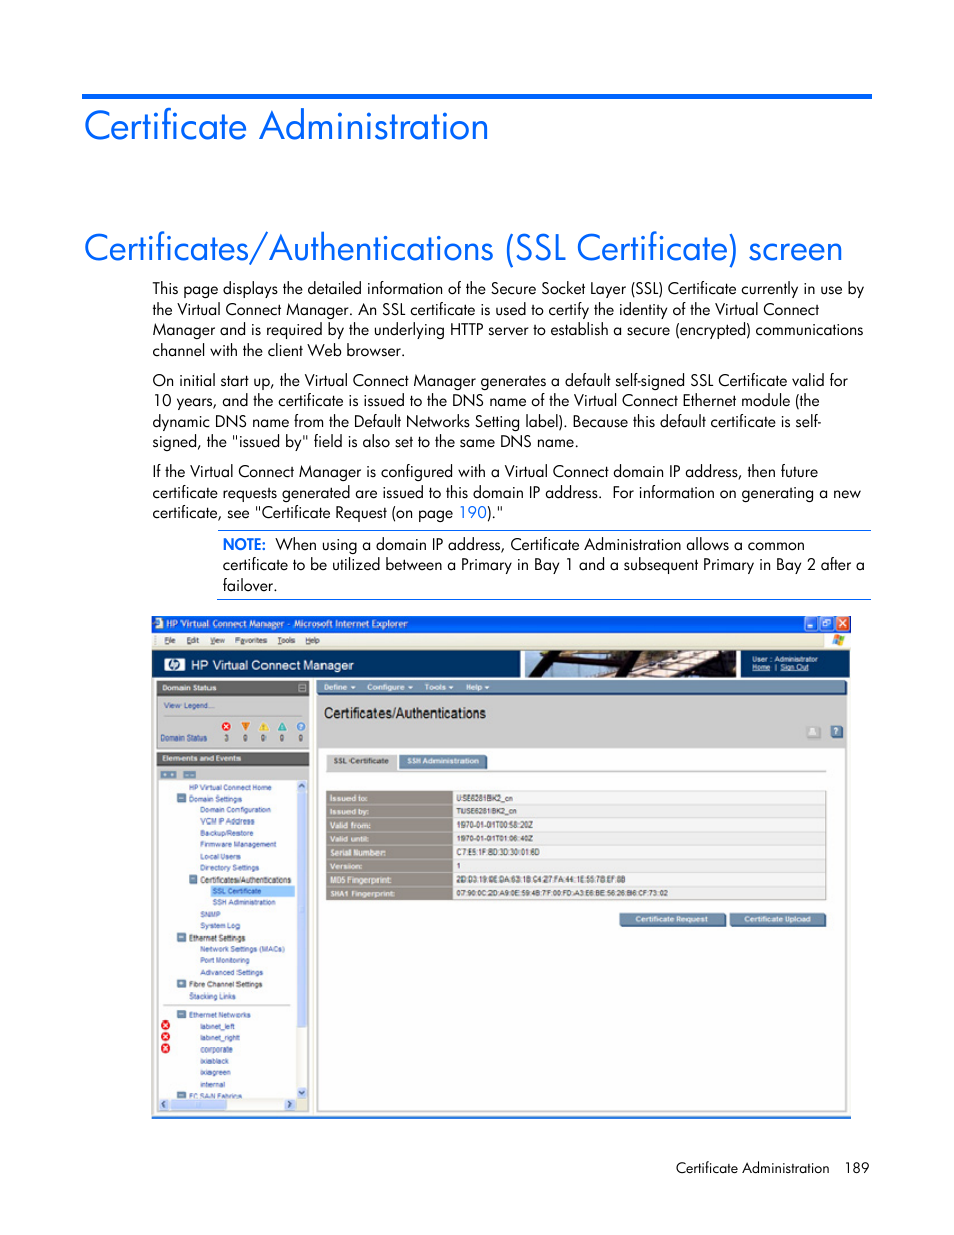Click the blue unknown status icon in Domain Status

coord(301,727)
